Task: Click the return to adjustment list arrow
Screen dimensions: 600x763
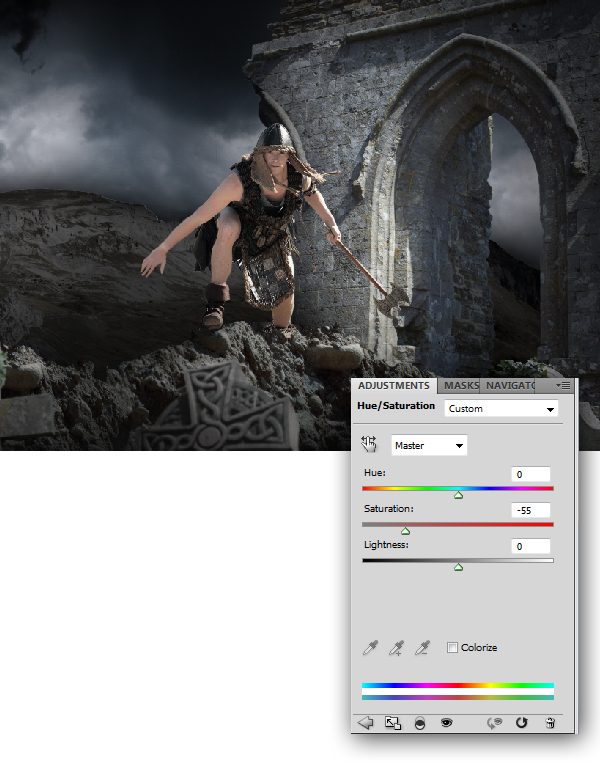Action: tap(365, 723)
